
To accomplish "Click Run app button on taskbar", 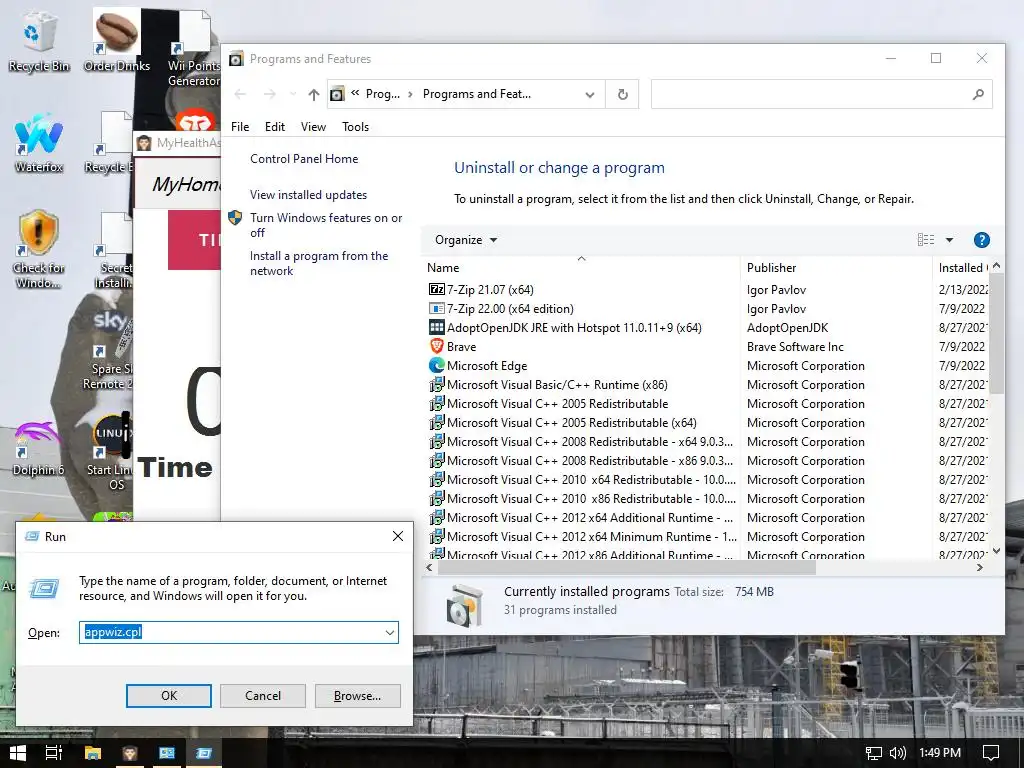I will (x=204, y=753).
